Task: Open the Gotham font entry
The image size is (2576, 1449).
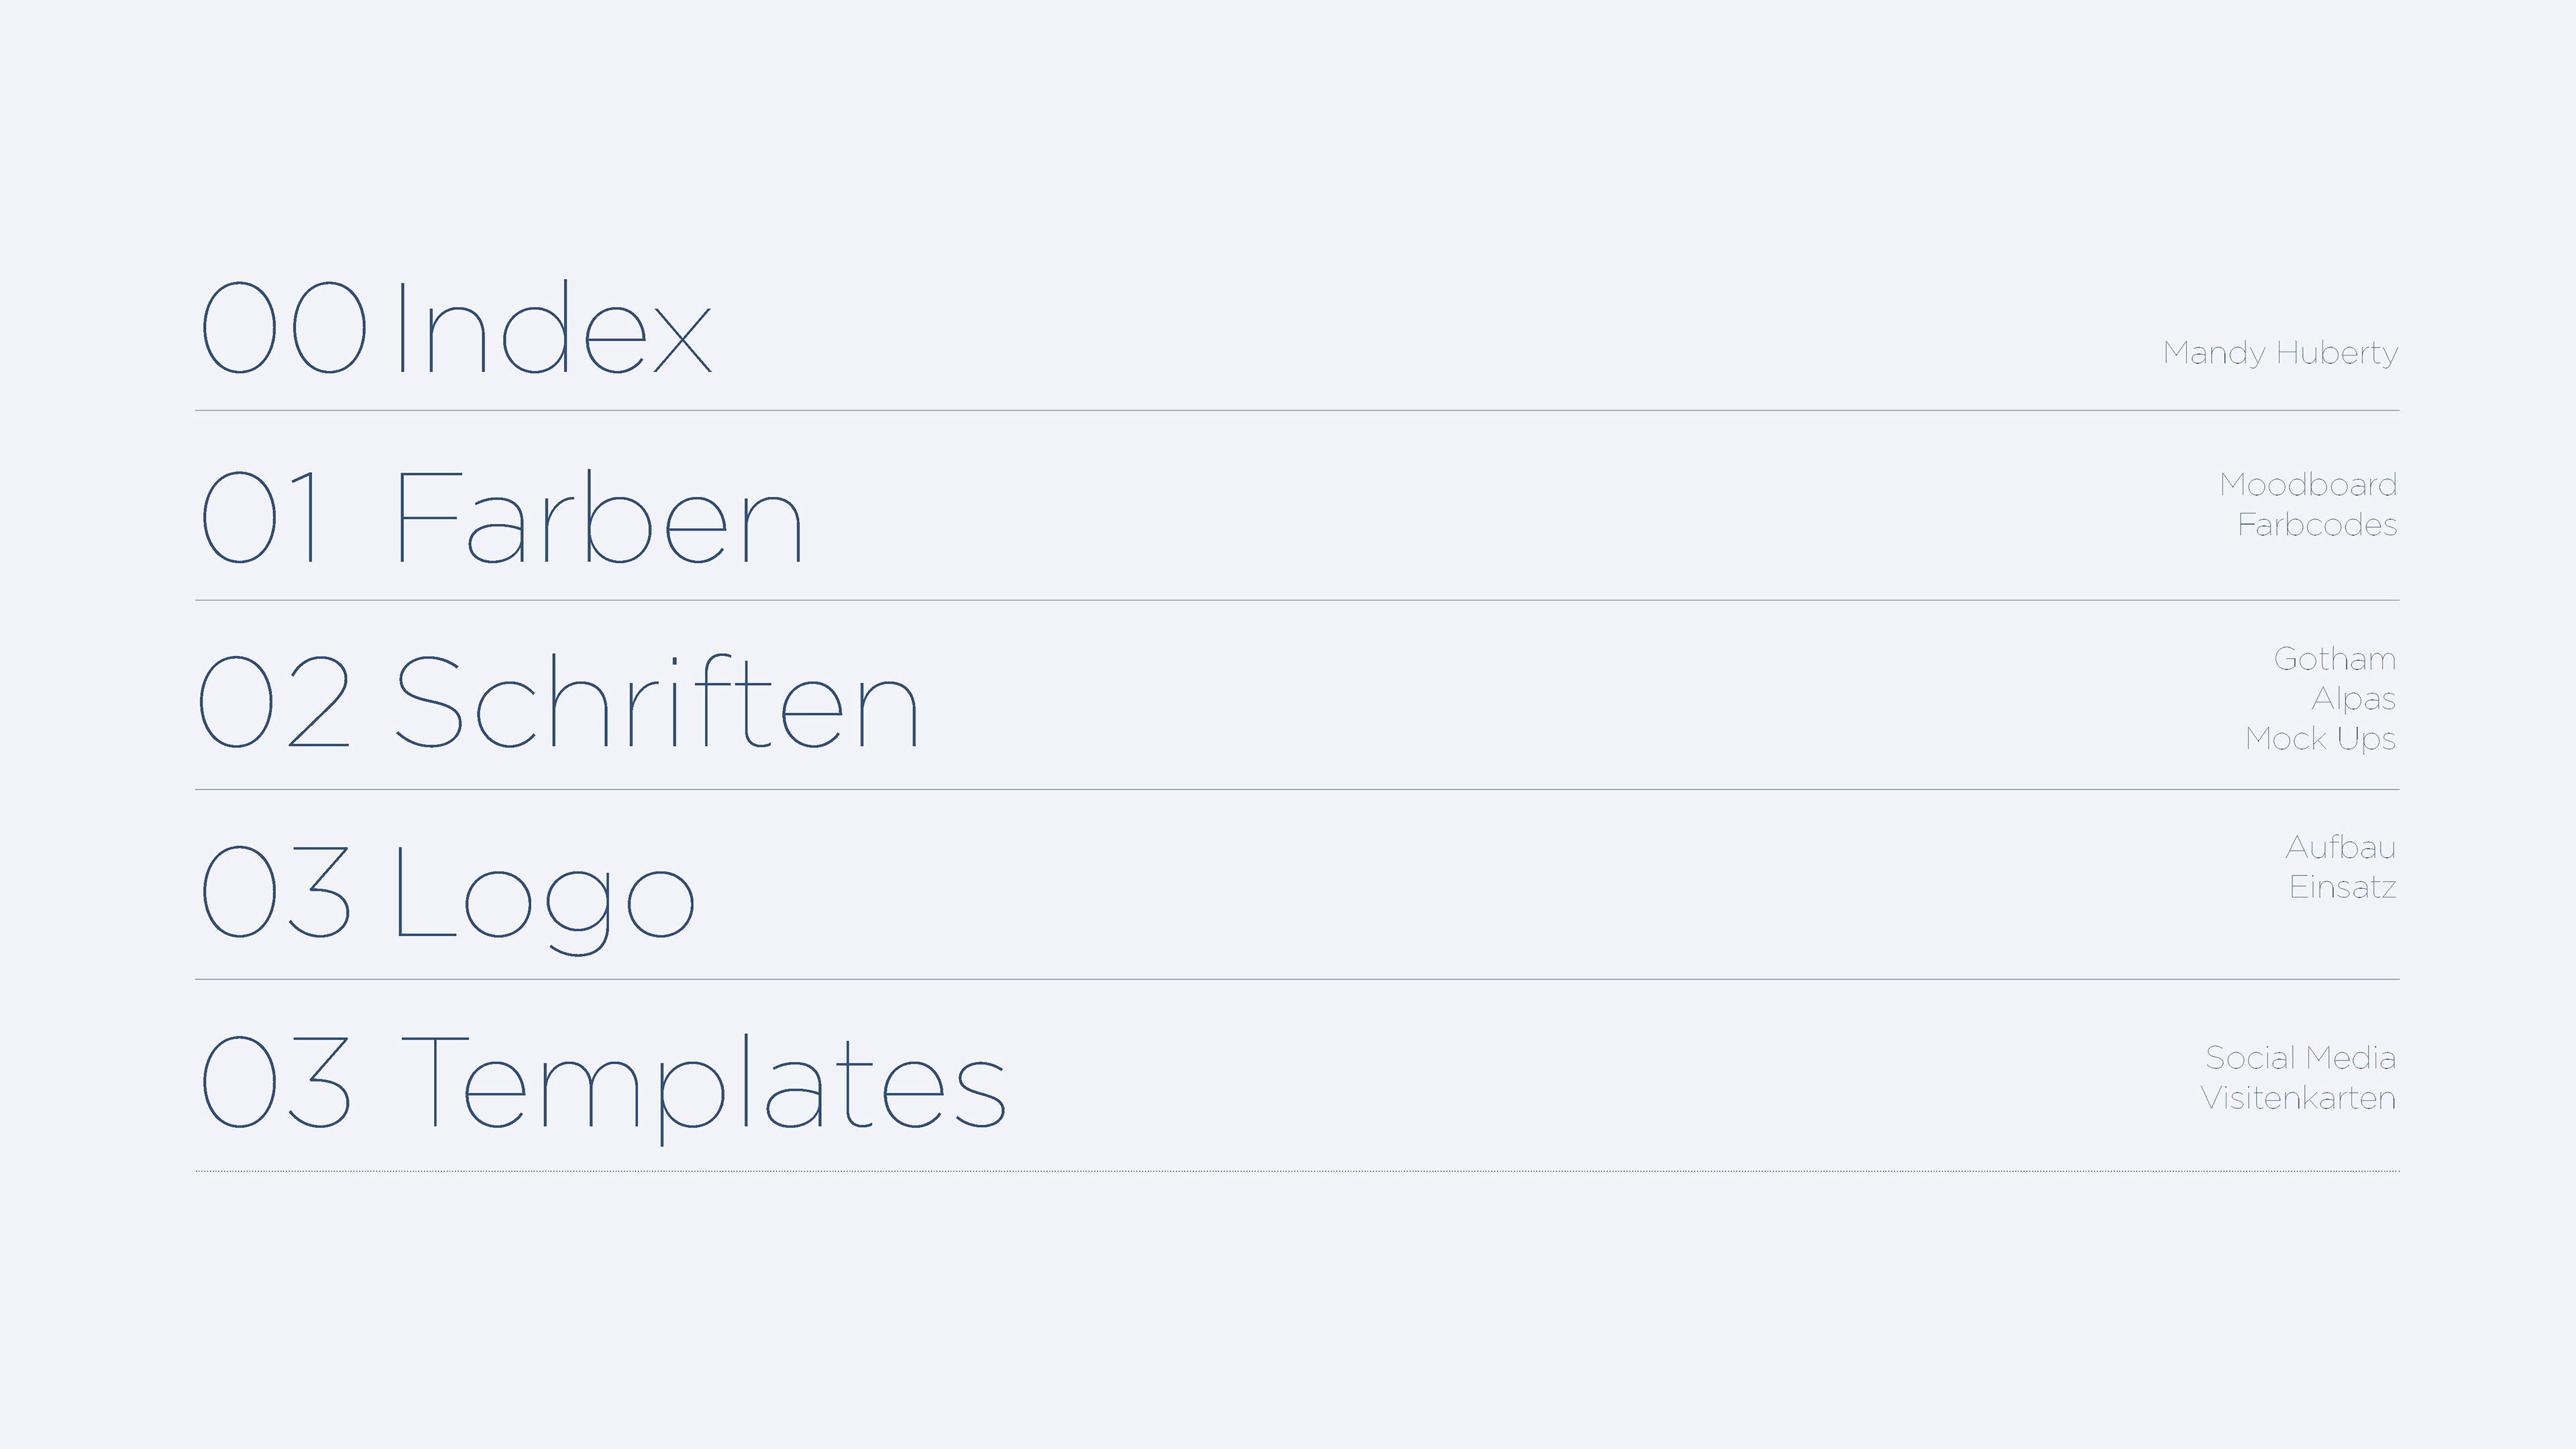Action: tap(2335, 659)
